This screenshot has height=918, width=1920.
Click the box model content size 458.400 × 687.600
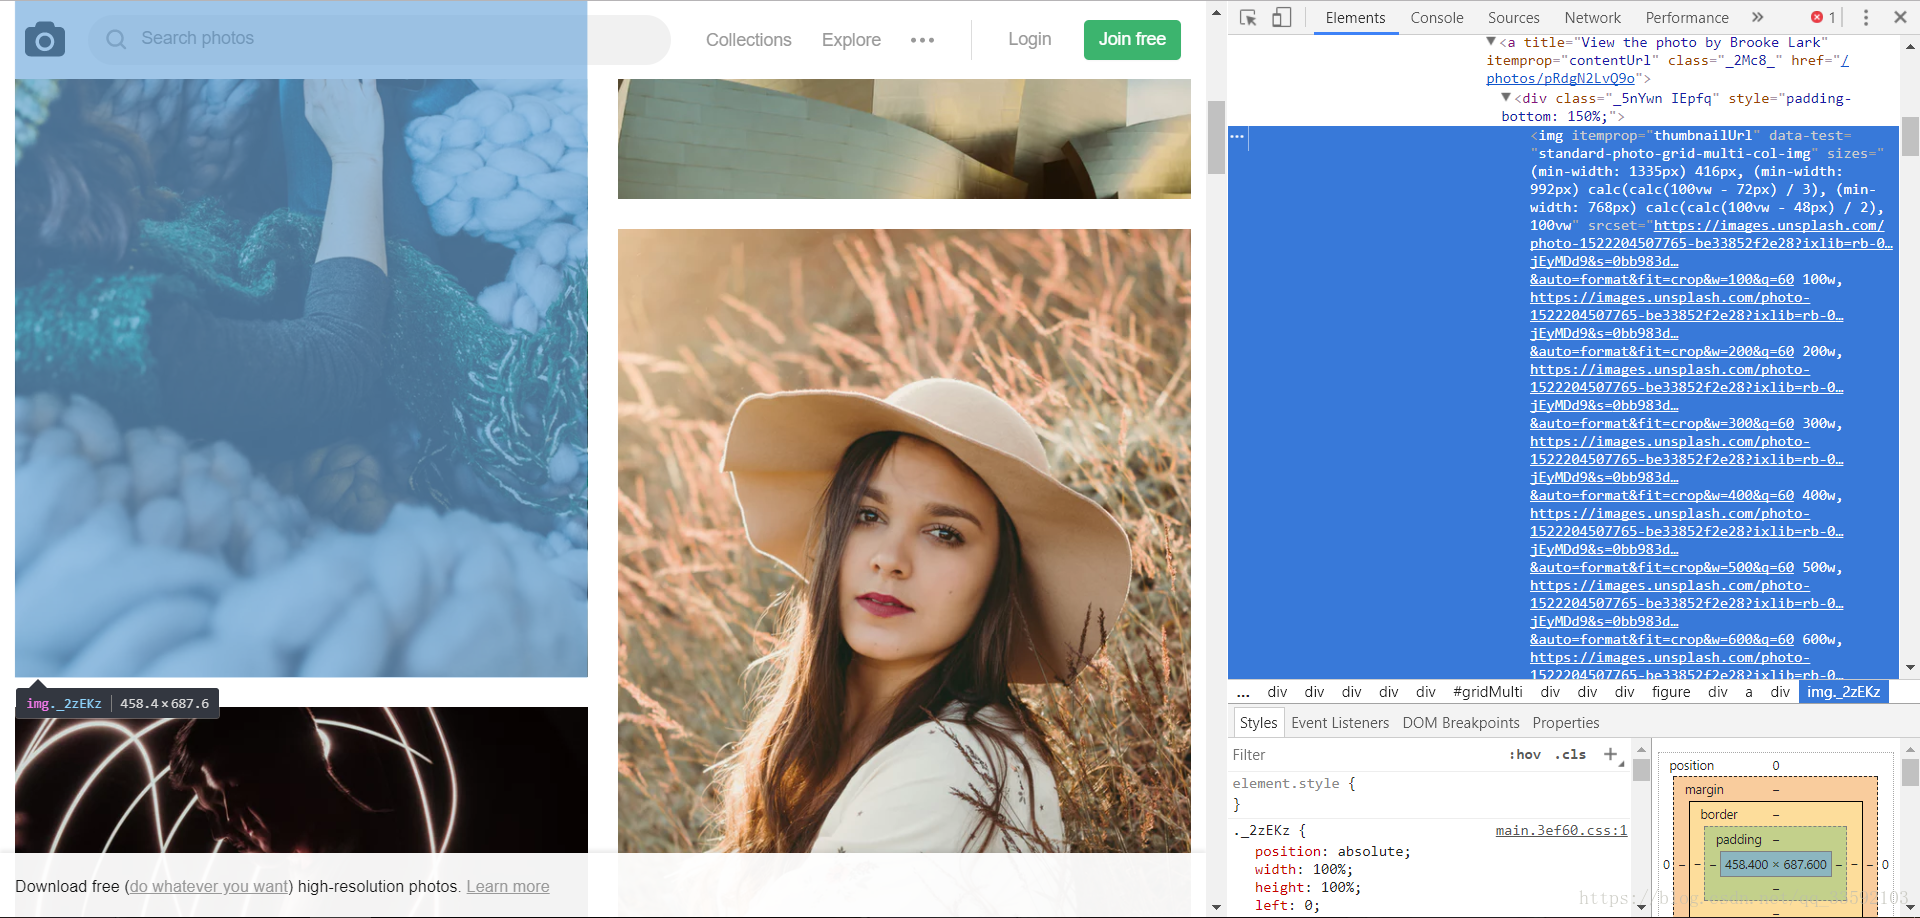[1775, 865]
